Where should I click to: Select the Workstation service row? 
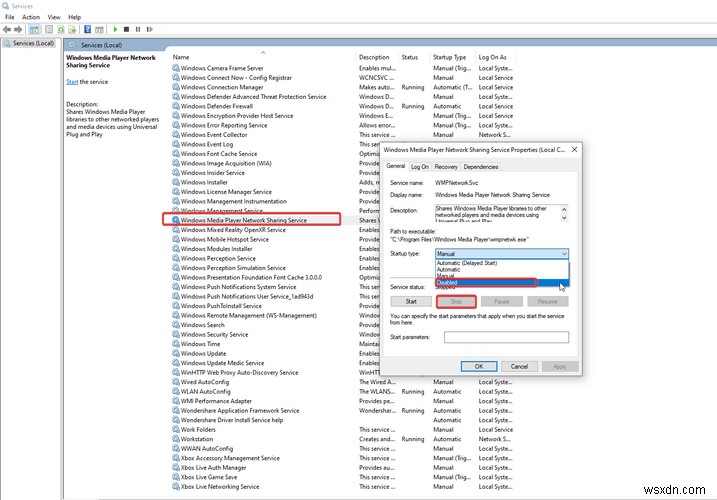tap(343, 439)
